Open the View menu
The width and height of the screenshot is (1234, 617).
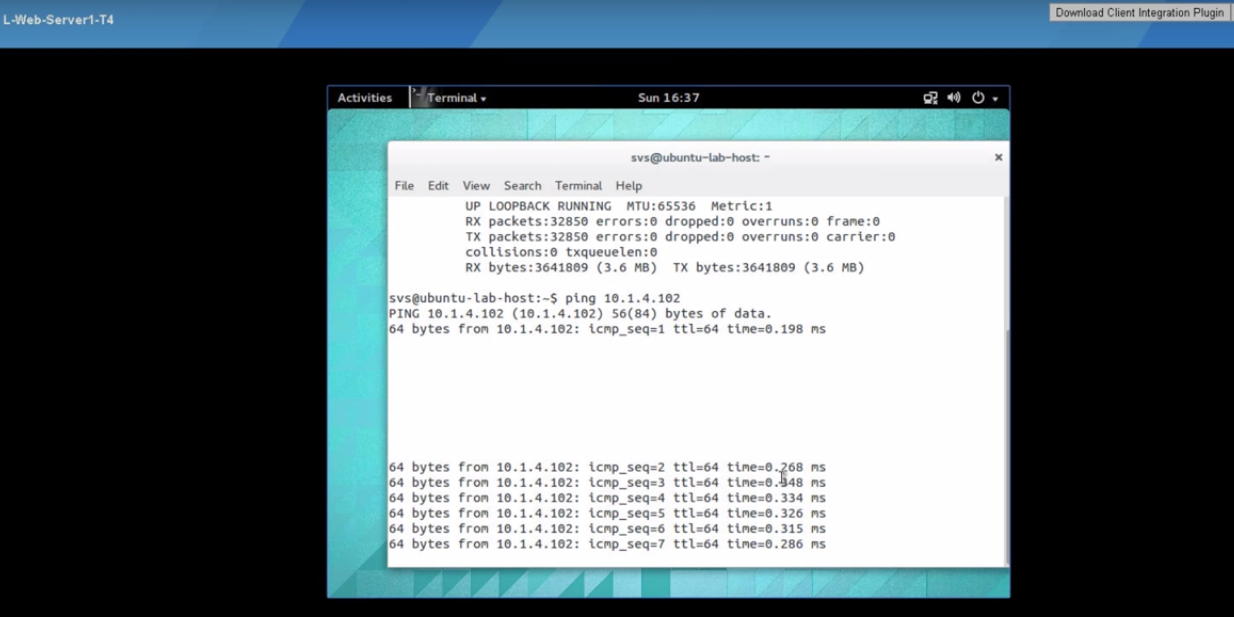pos(476,186)
